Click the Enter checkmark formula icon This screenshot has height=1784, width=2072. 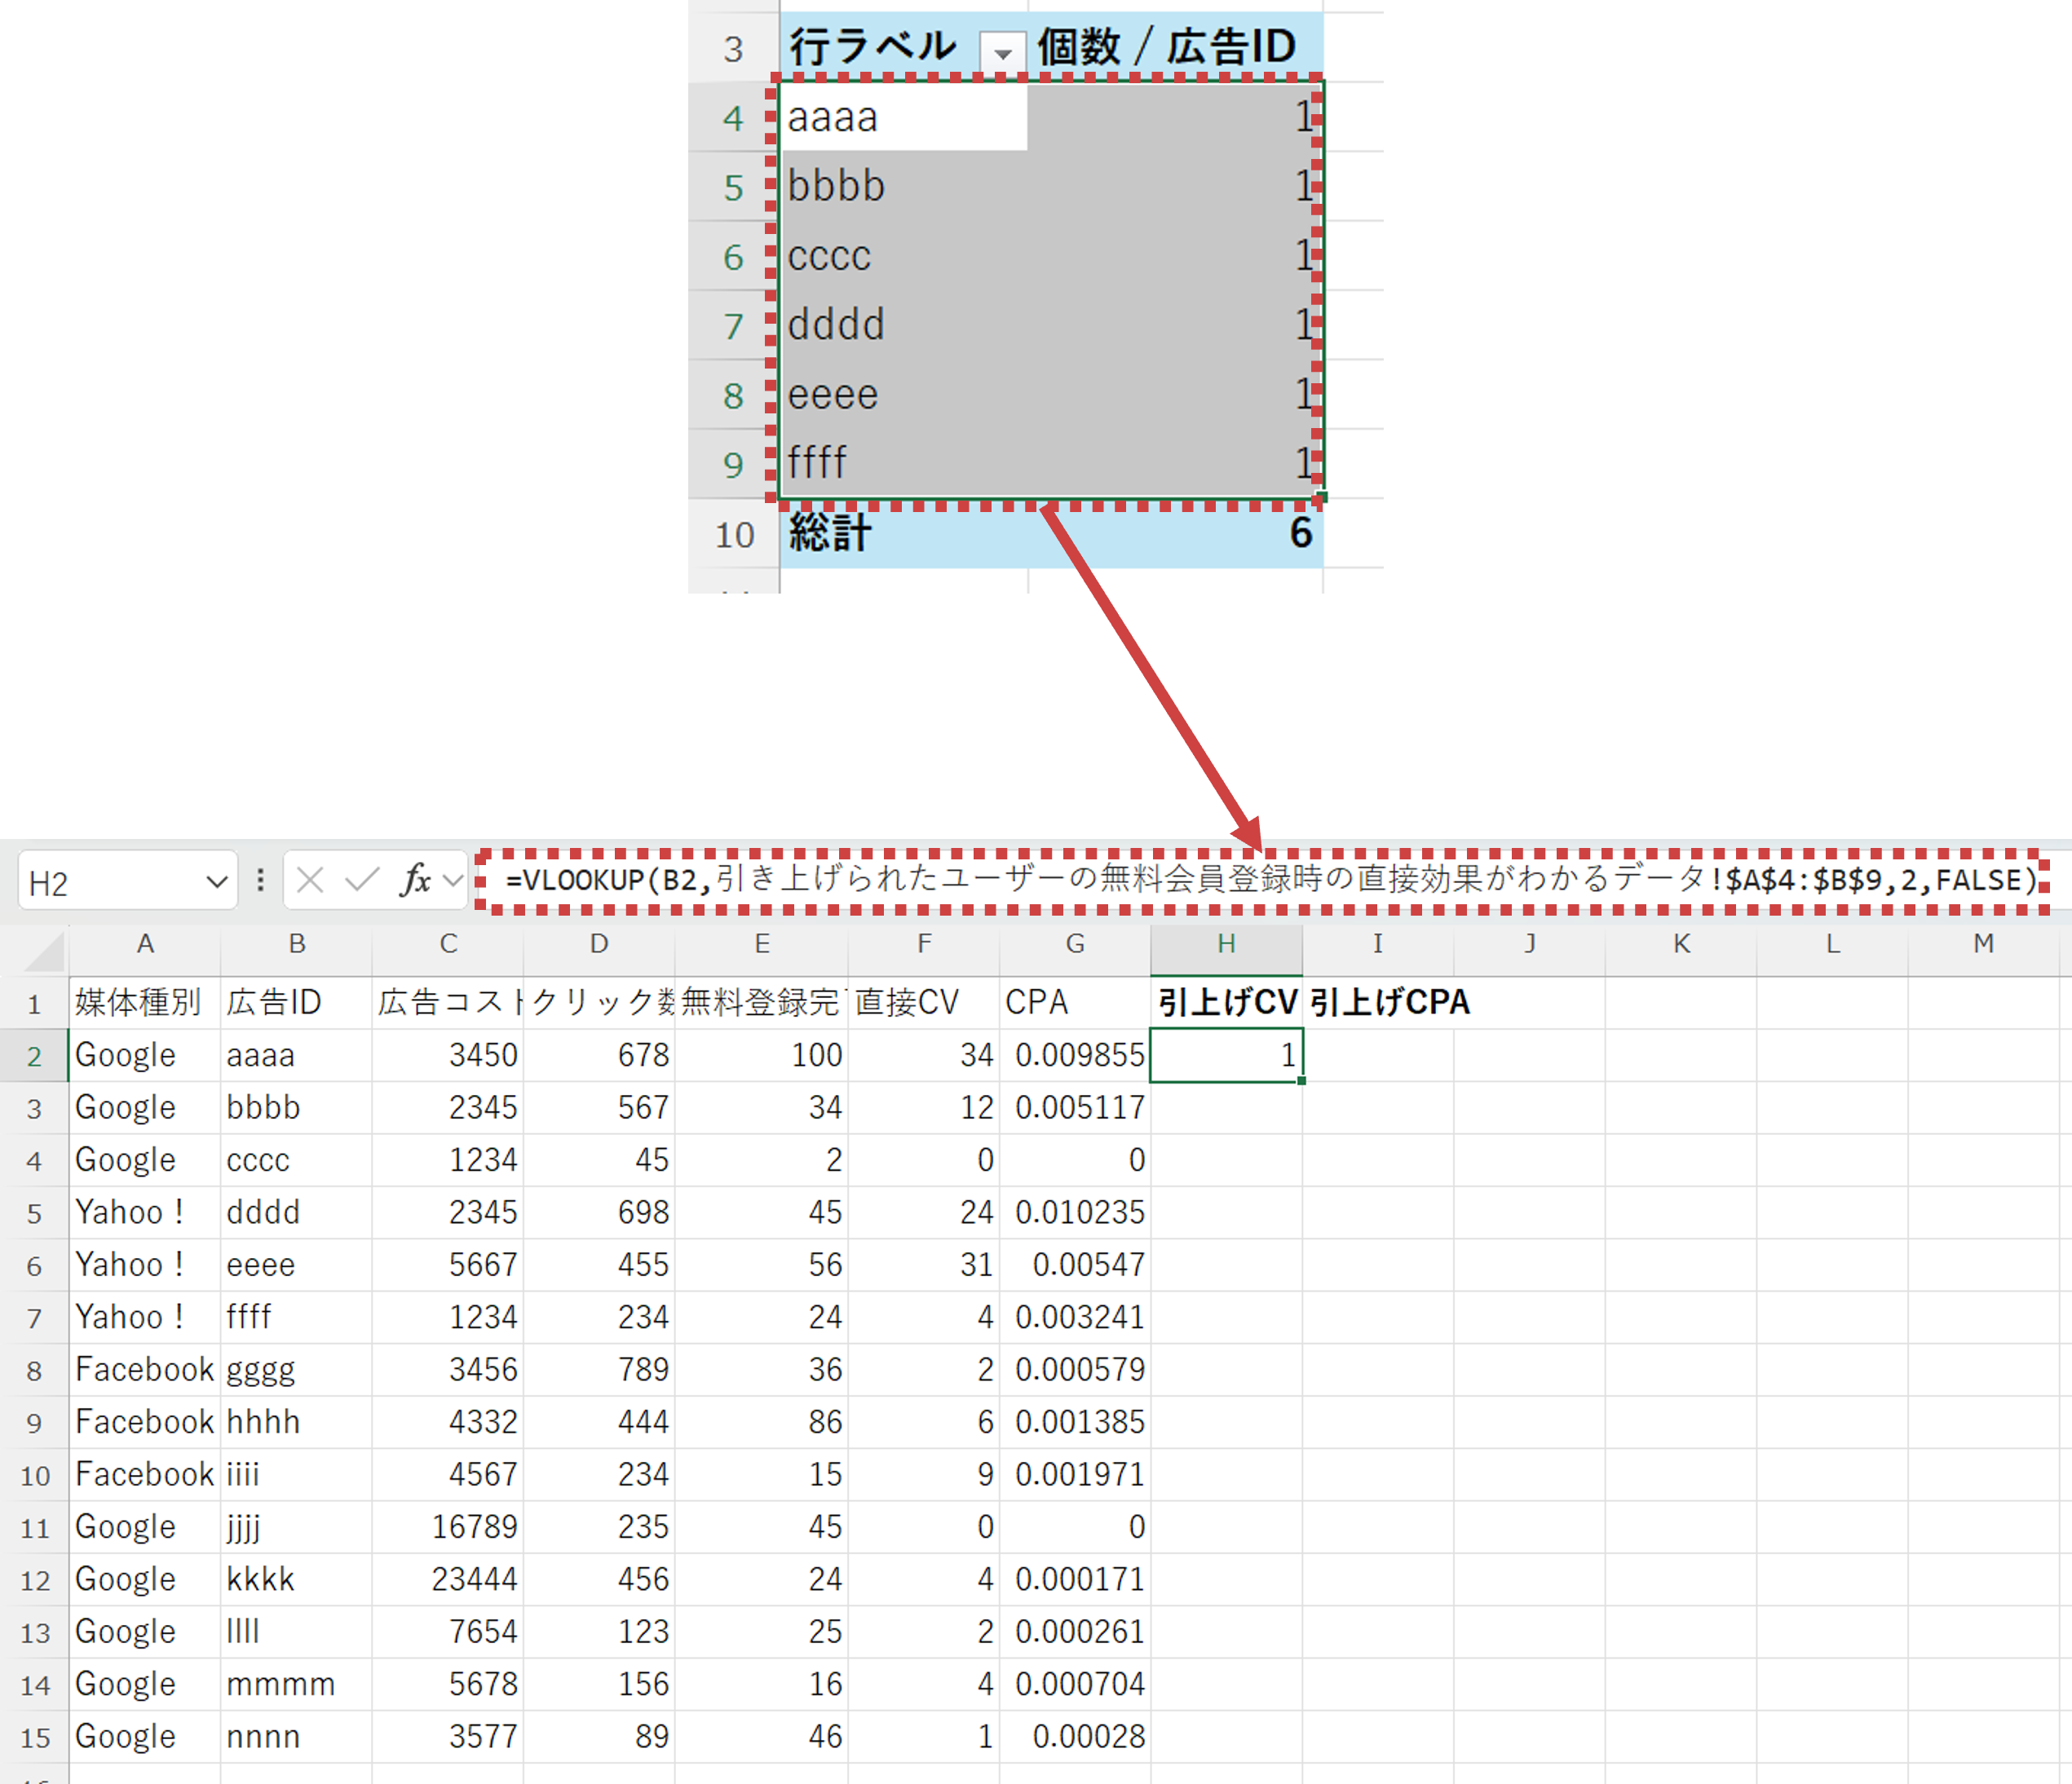[361, 880]
